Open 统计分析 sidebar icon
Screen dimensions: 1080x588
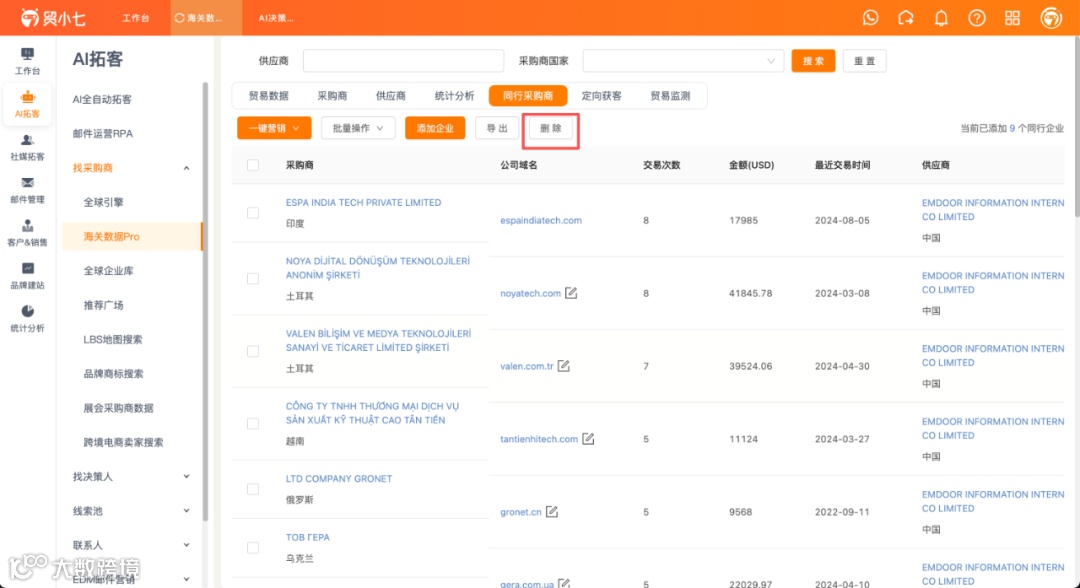[27, 318]
